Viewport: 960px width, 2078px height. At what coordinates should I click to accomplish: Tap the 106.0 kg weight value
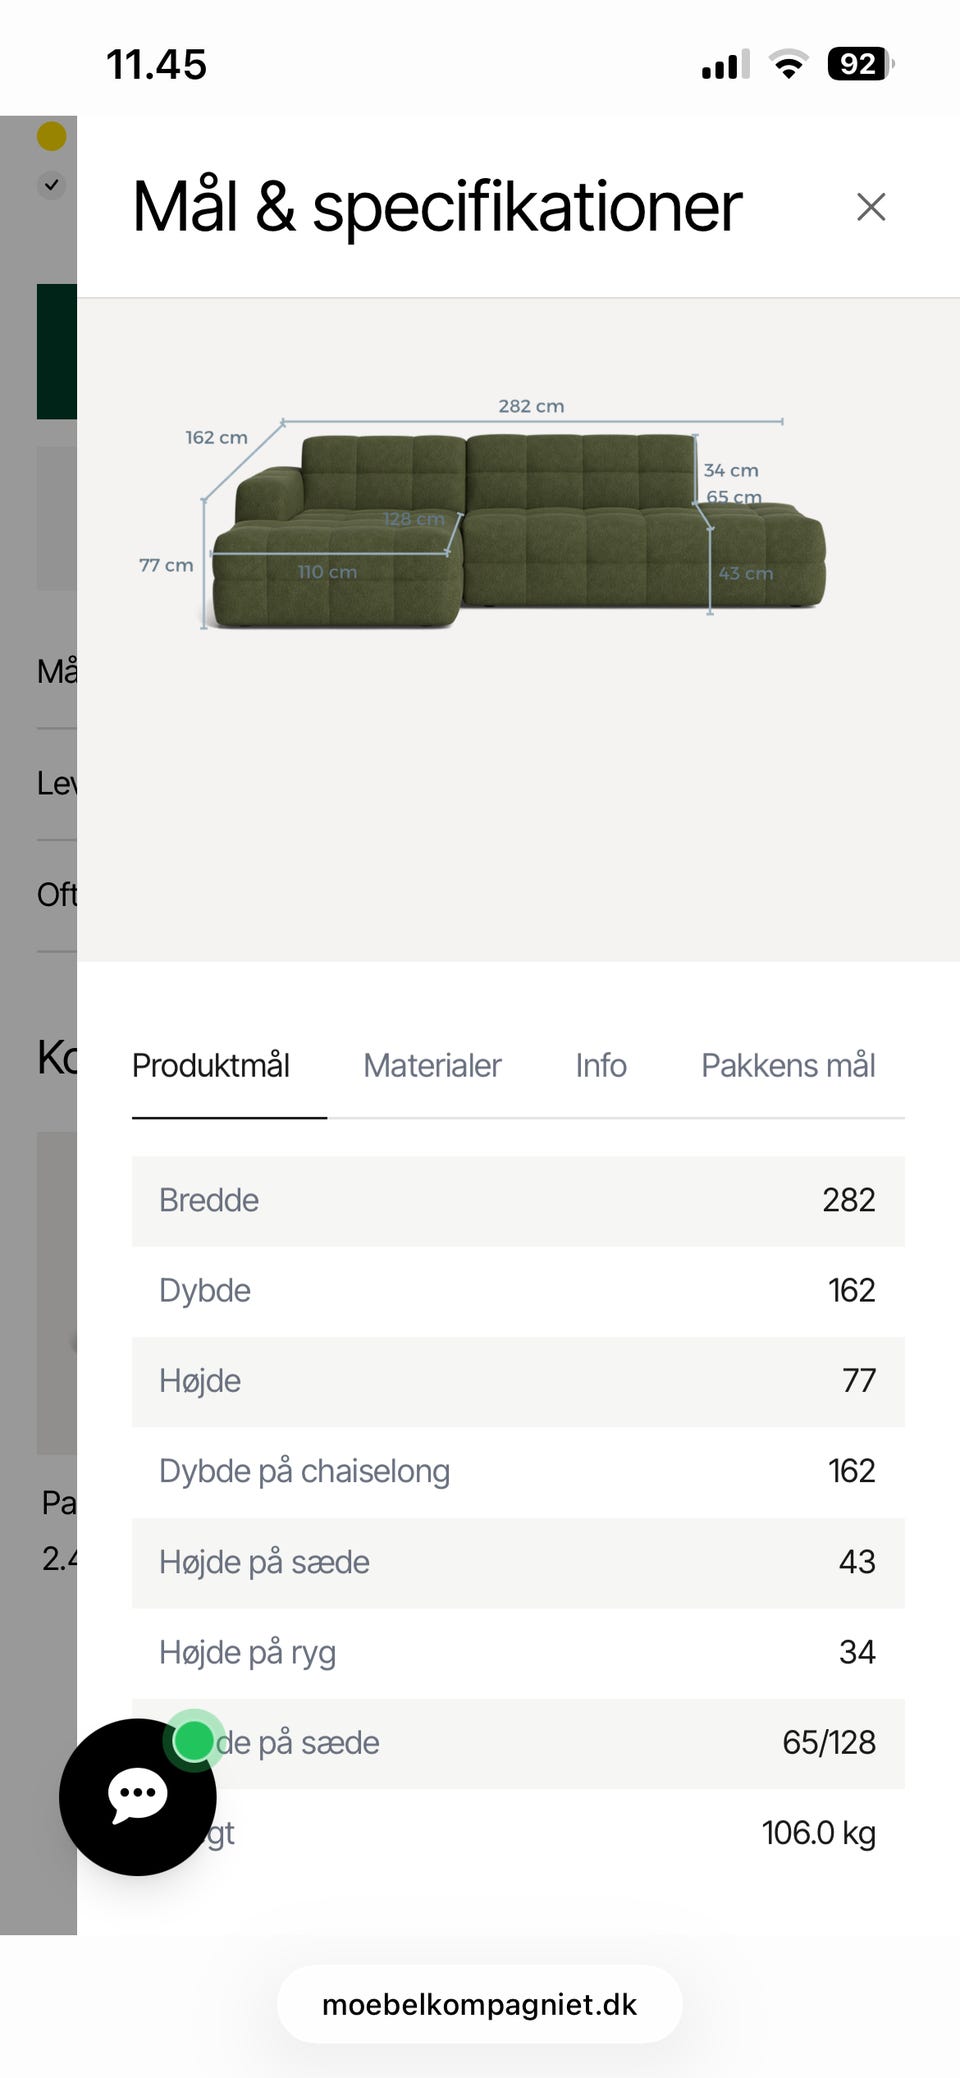(818, 1833)
